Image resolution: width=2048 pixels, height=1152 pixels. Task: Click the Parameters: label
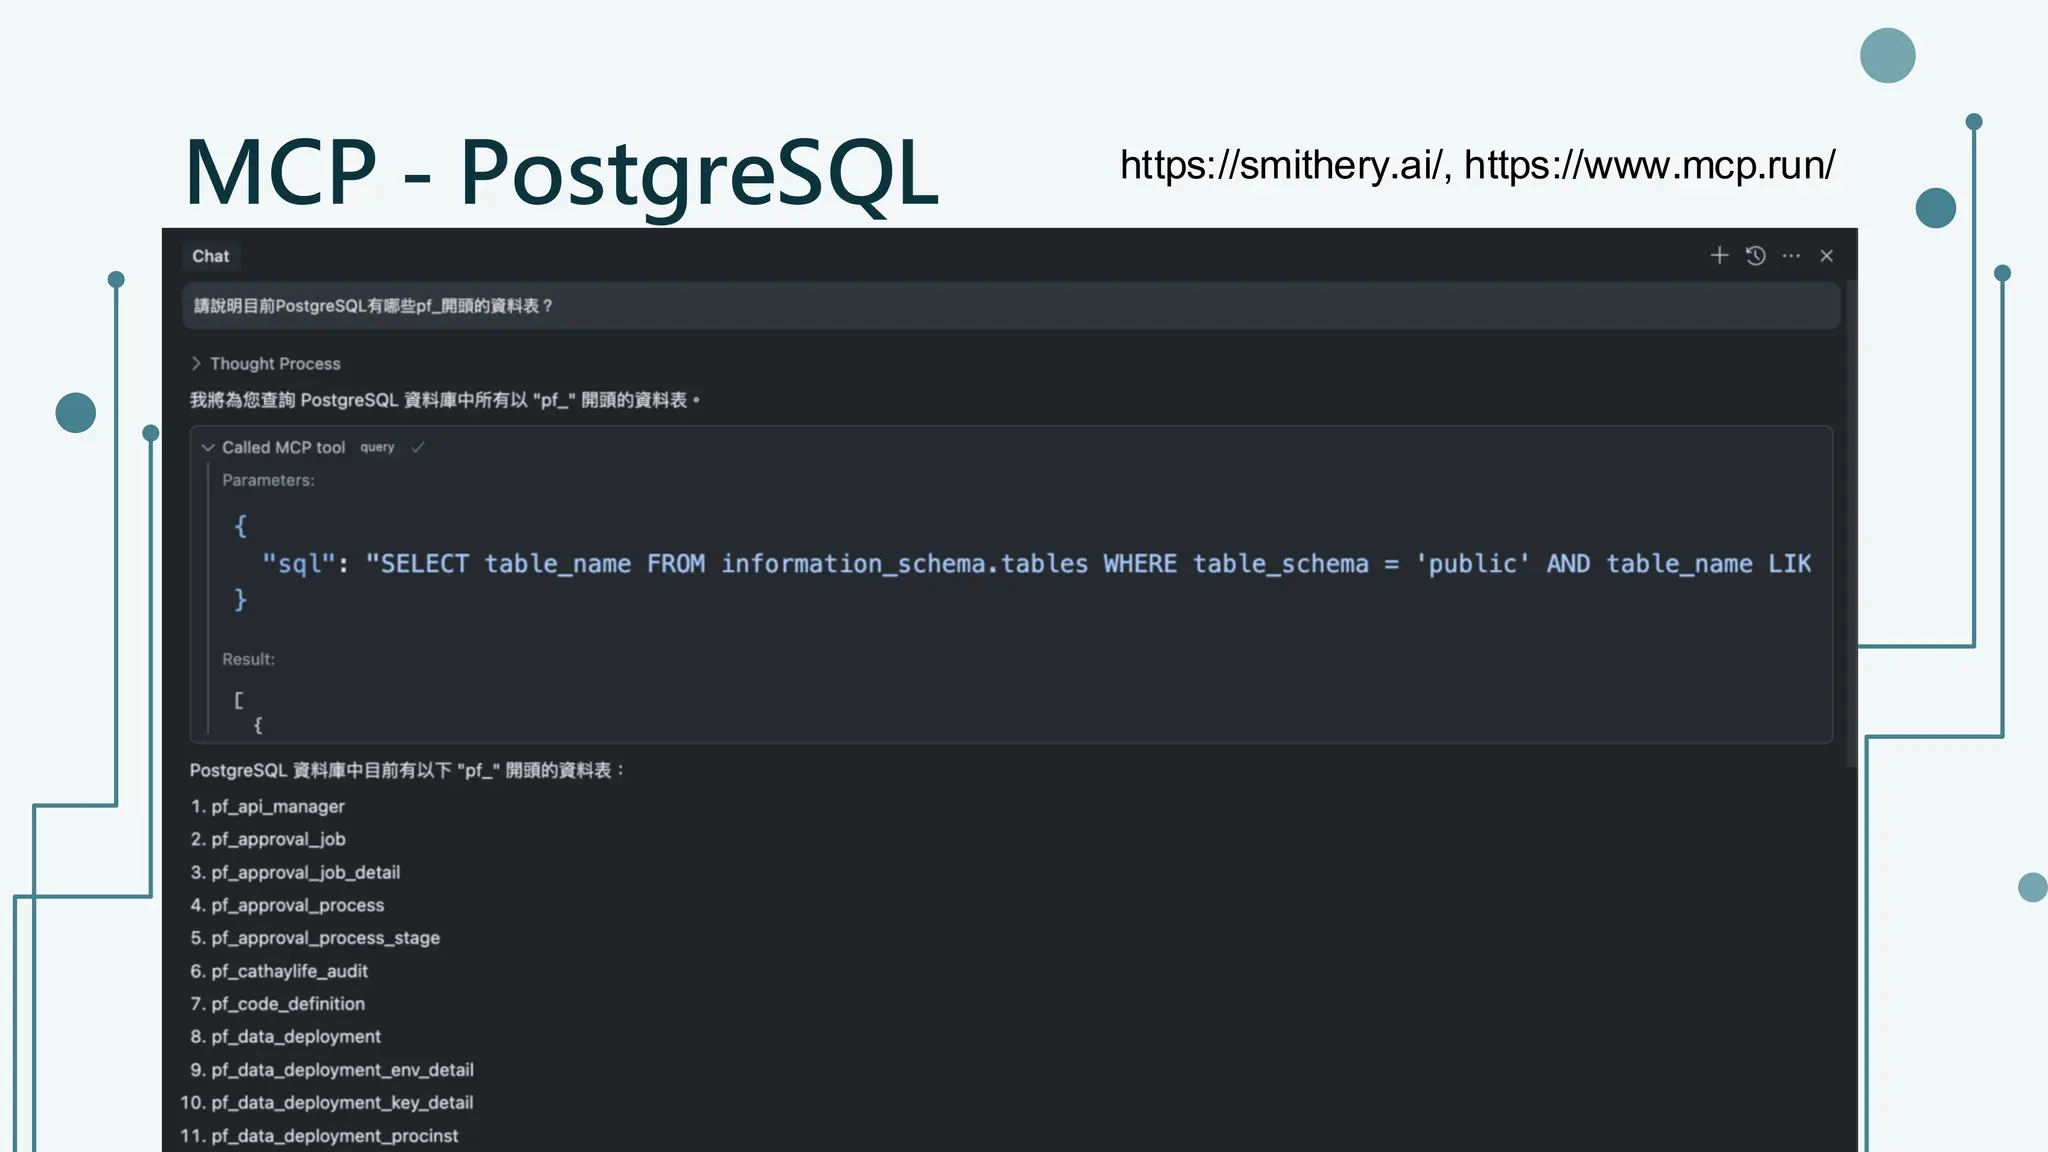[x=268, y=481]
